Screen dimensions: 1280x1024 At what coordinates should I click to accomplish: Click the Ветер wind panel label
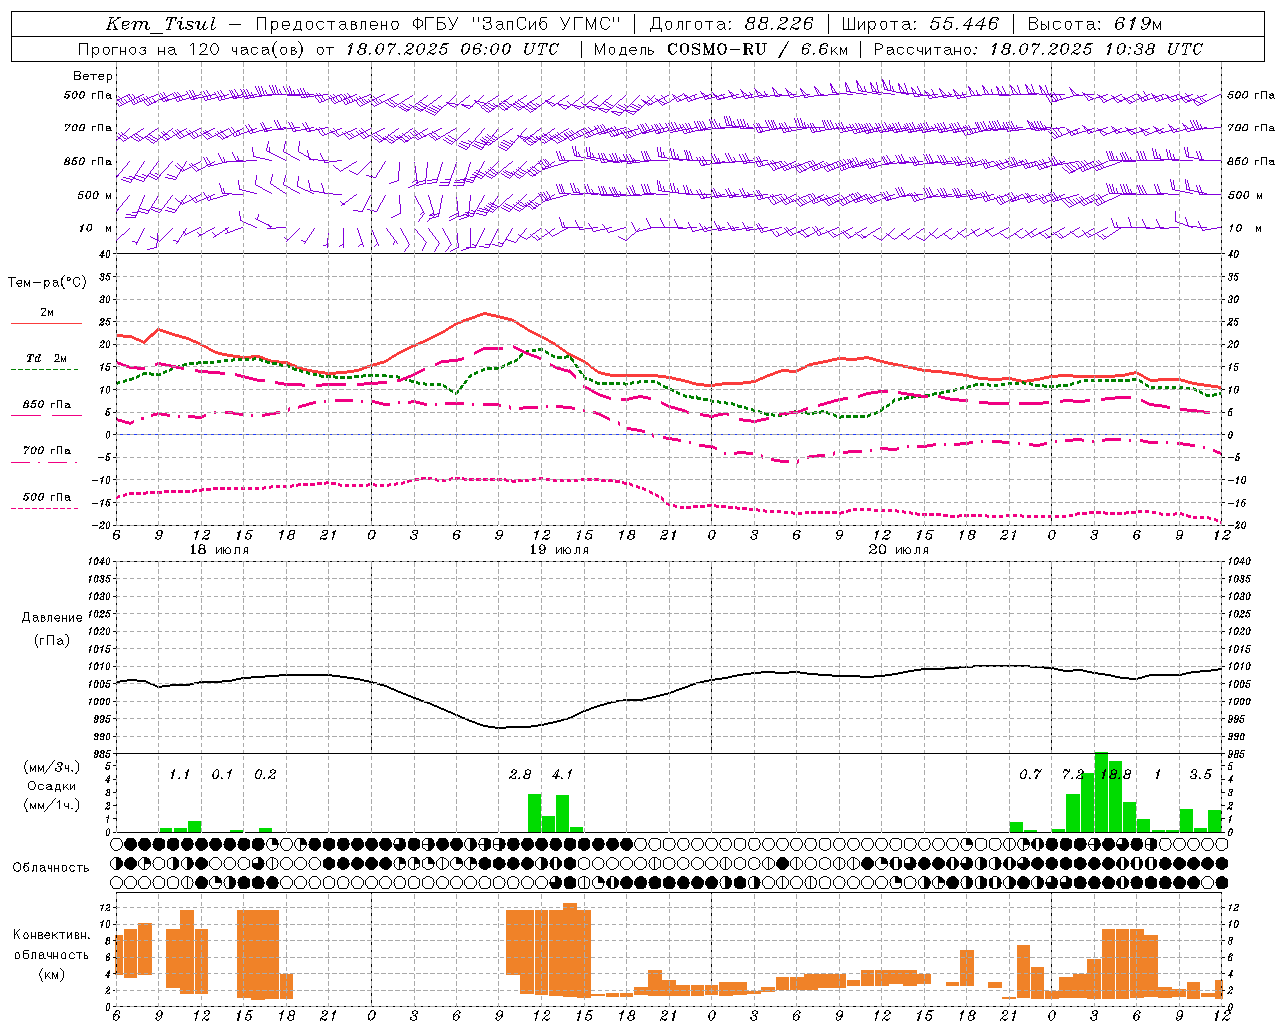tap(93, 76)
